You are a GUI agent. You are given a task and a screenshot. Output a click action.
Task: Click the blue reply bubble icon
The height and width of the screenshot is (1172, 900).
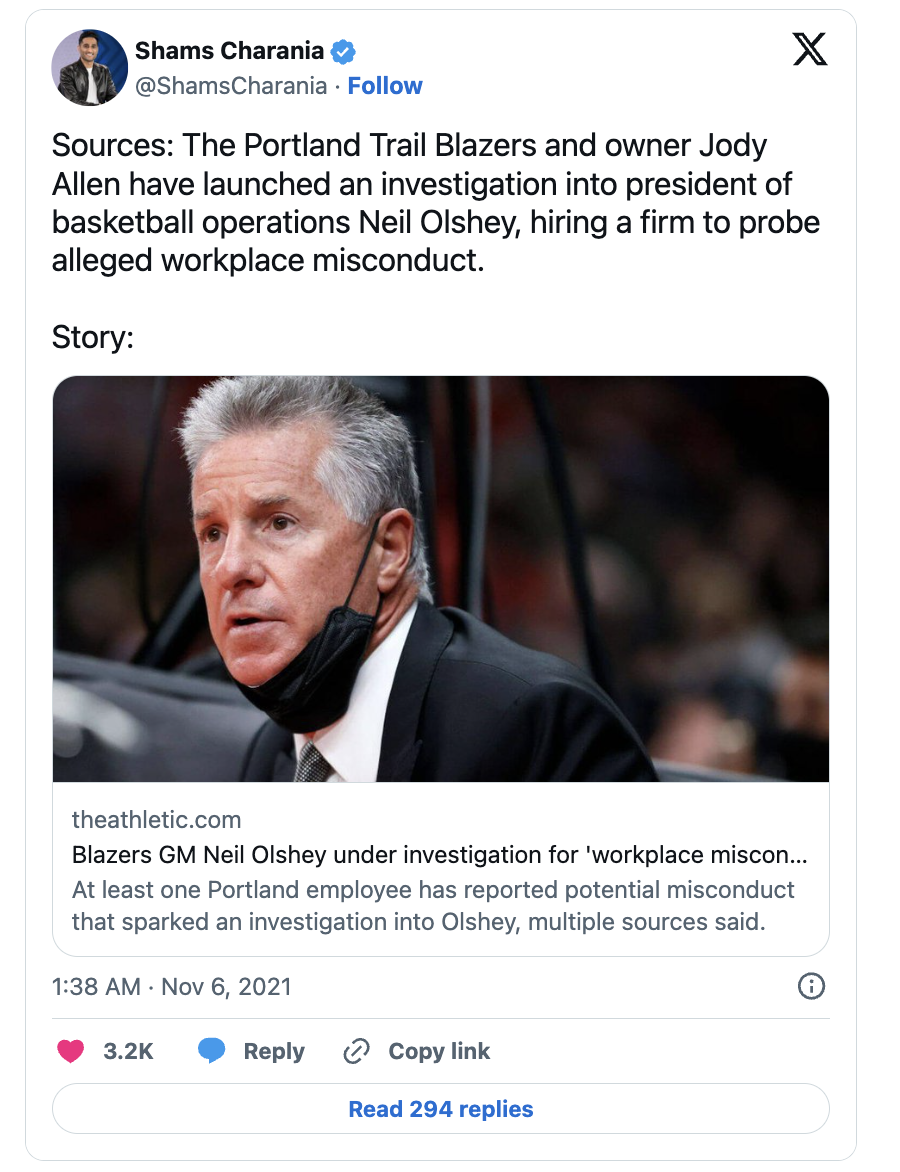pos(212,1050)
